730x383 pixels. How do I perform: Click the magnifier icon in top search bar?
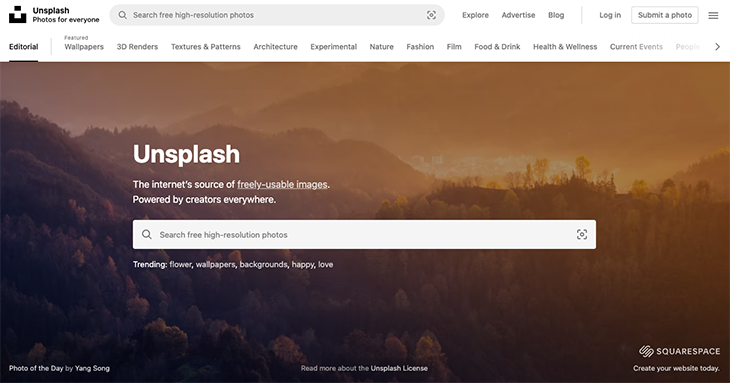pos(122,15)
